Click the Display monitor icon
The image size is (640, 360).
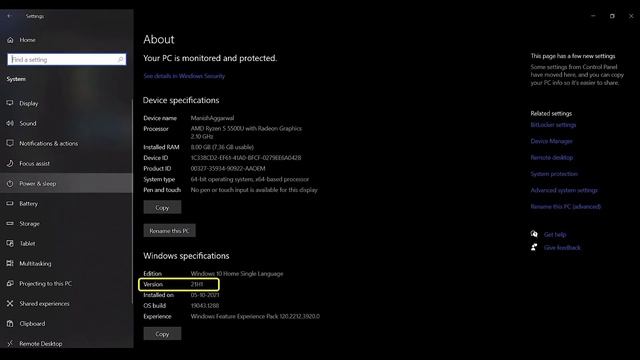(10, 103)
